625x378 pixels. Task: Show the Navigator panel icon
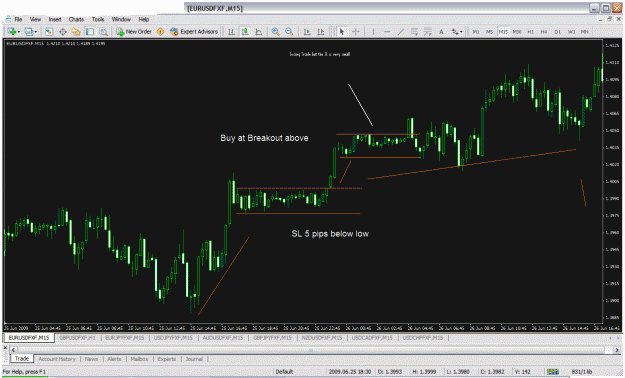pos(76,32)
